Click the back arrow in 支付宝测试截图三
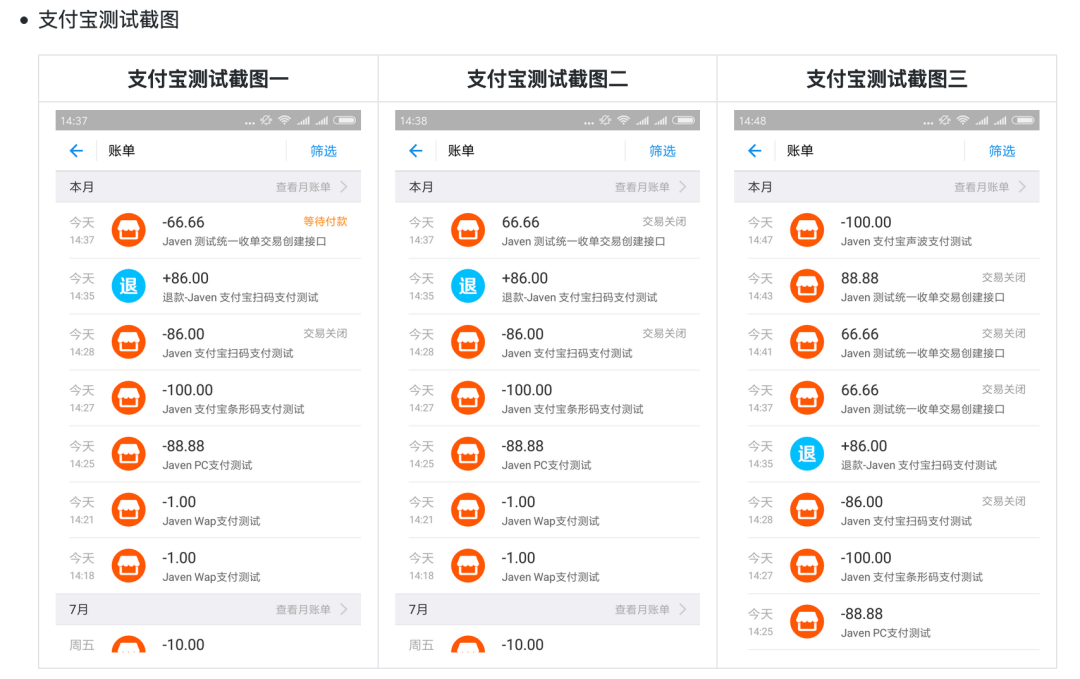The image size is (1080, 679). 755,150
